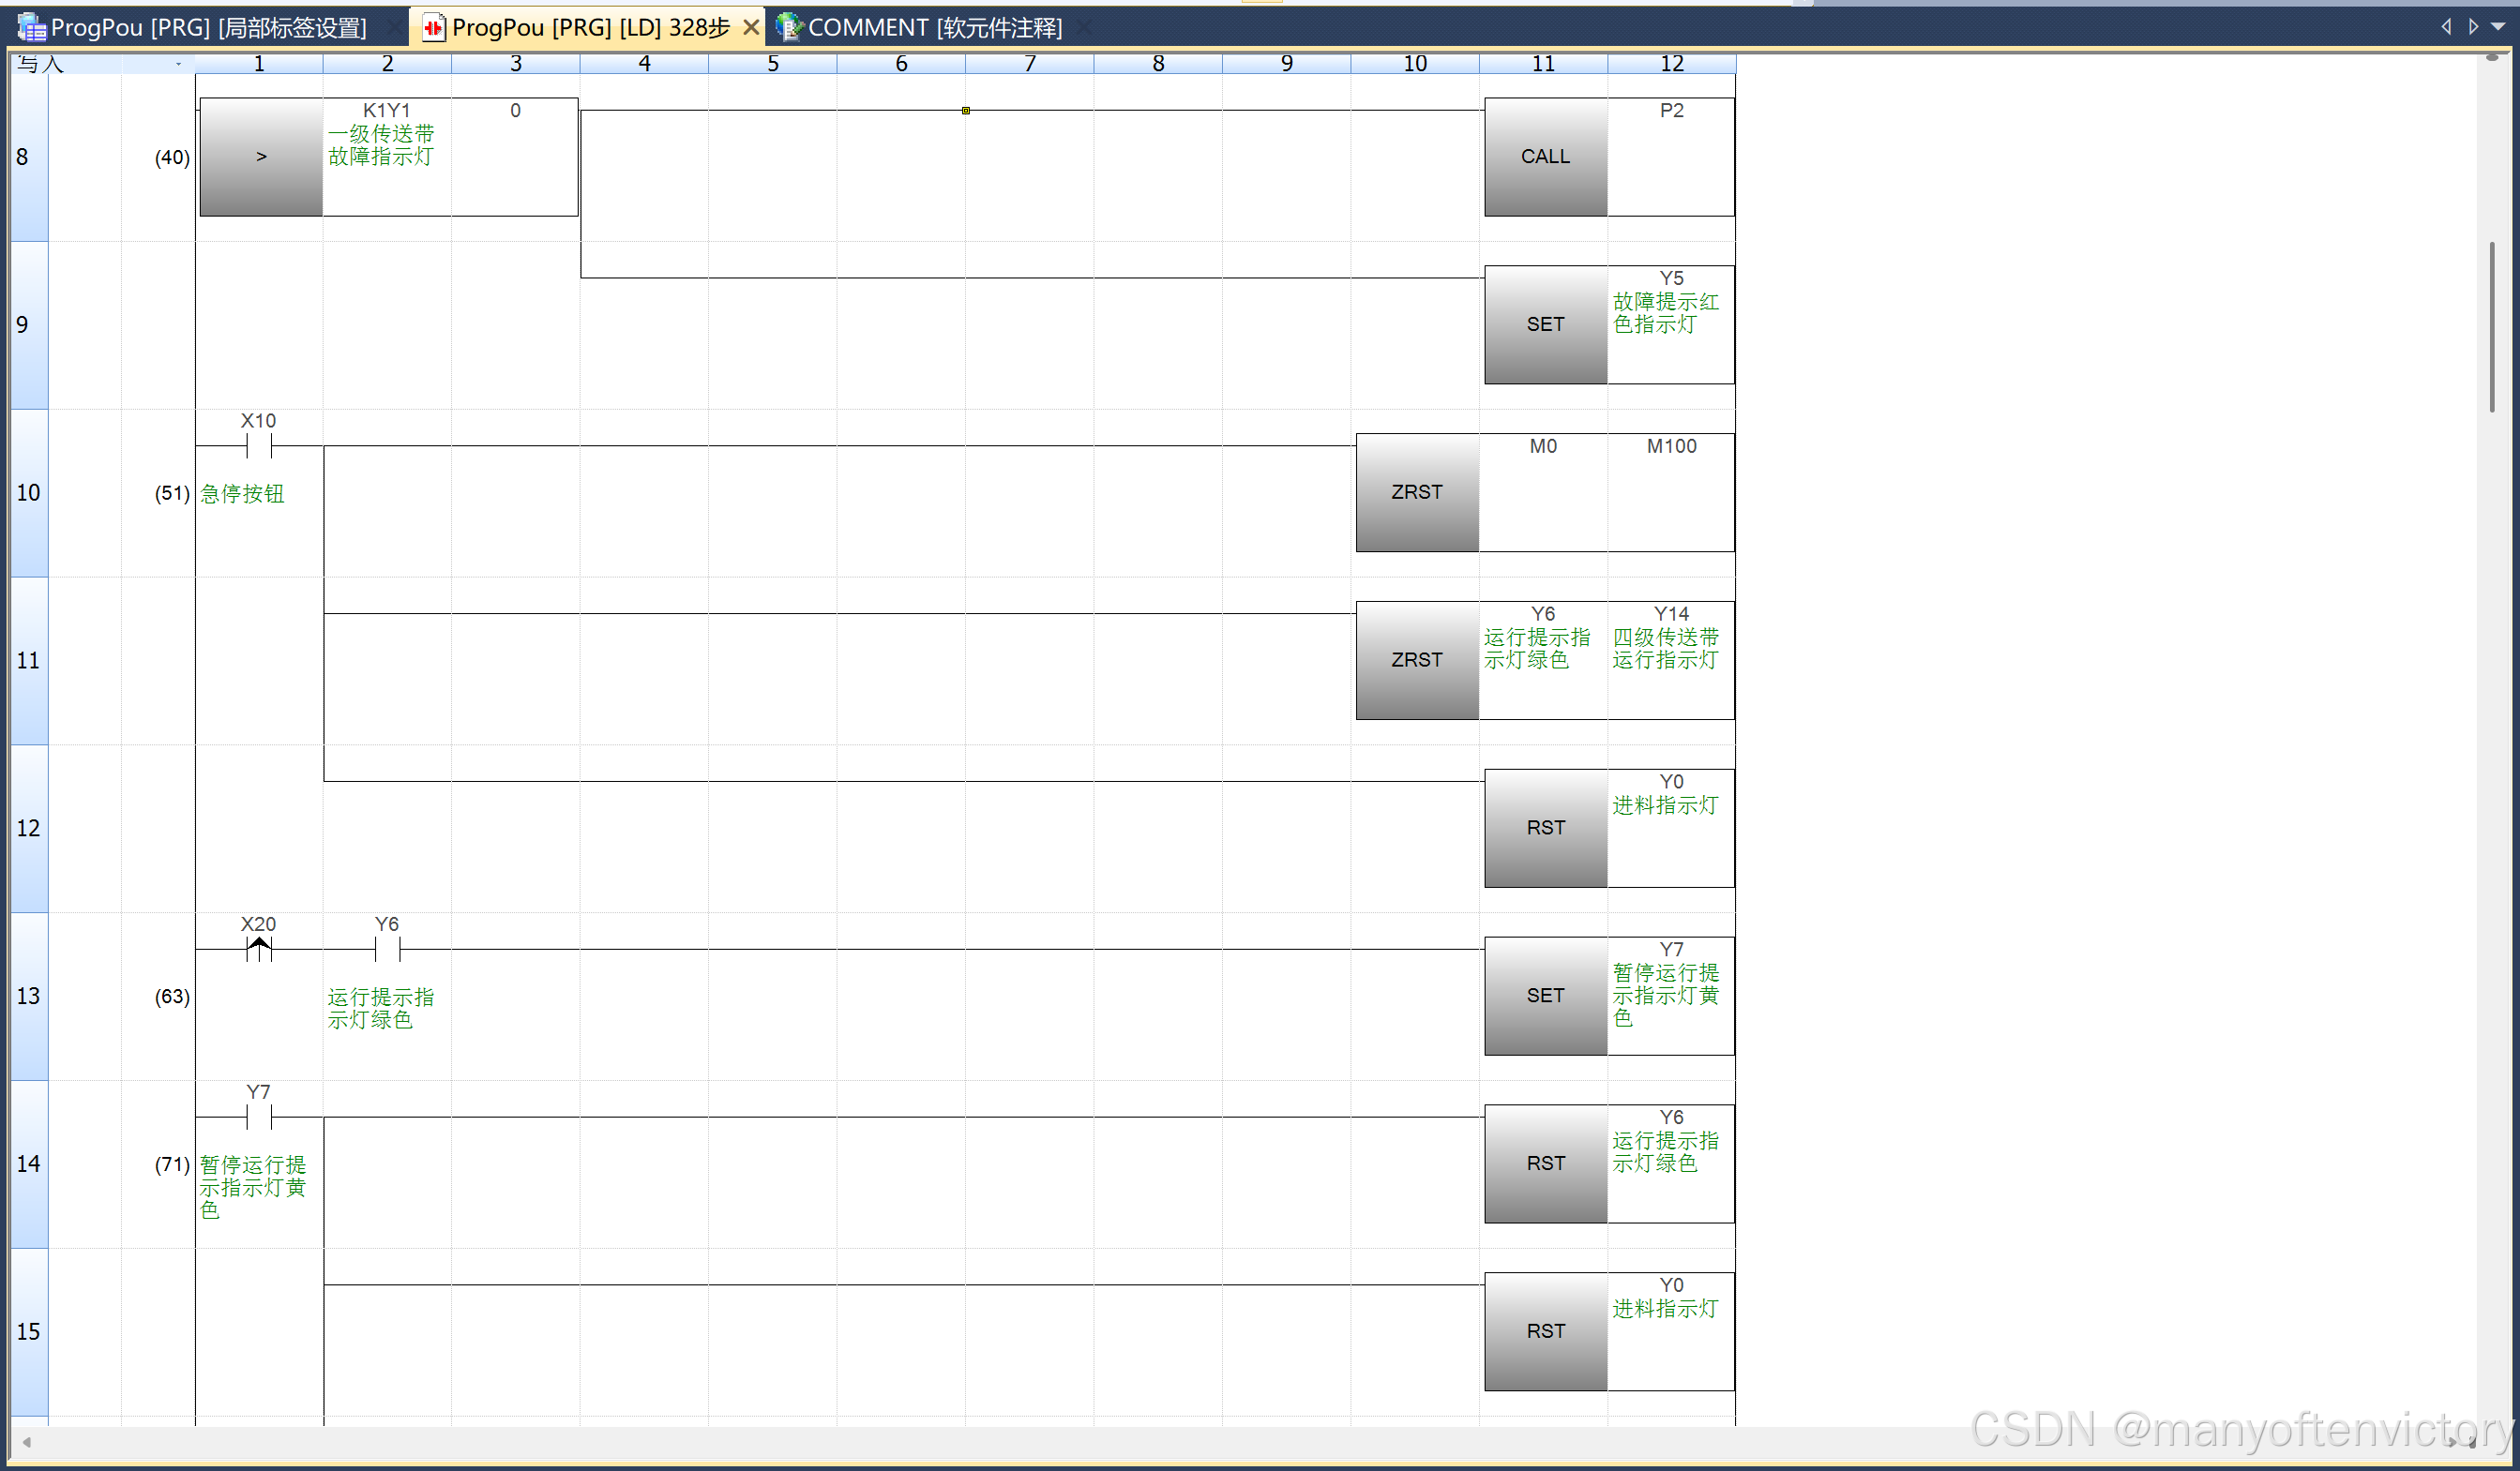Click step number (40)

(172, 157)
